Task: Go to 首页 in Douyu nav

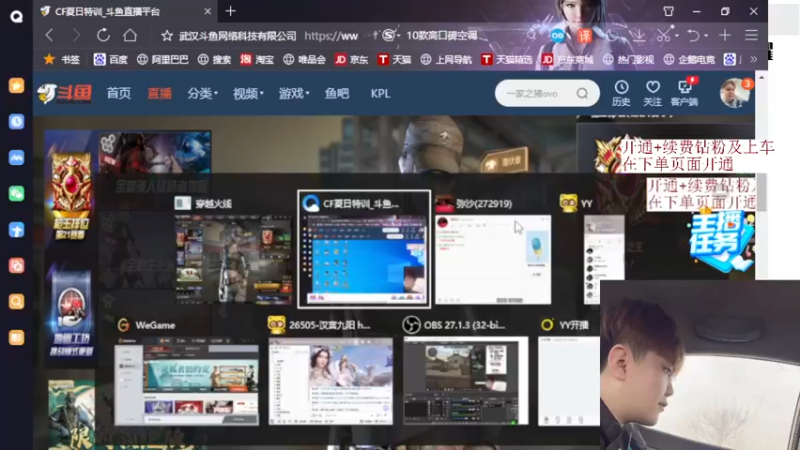Action: coord(118,93)
